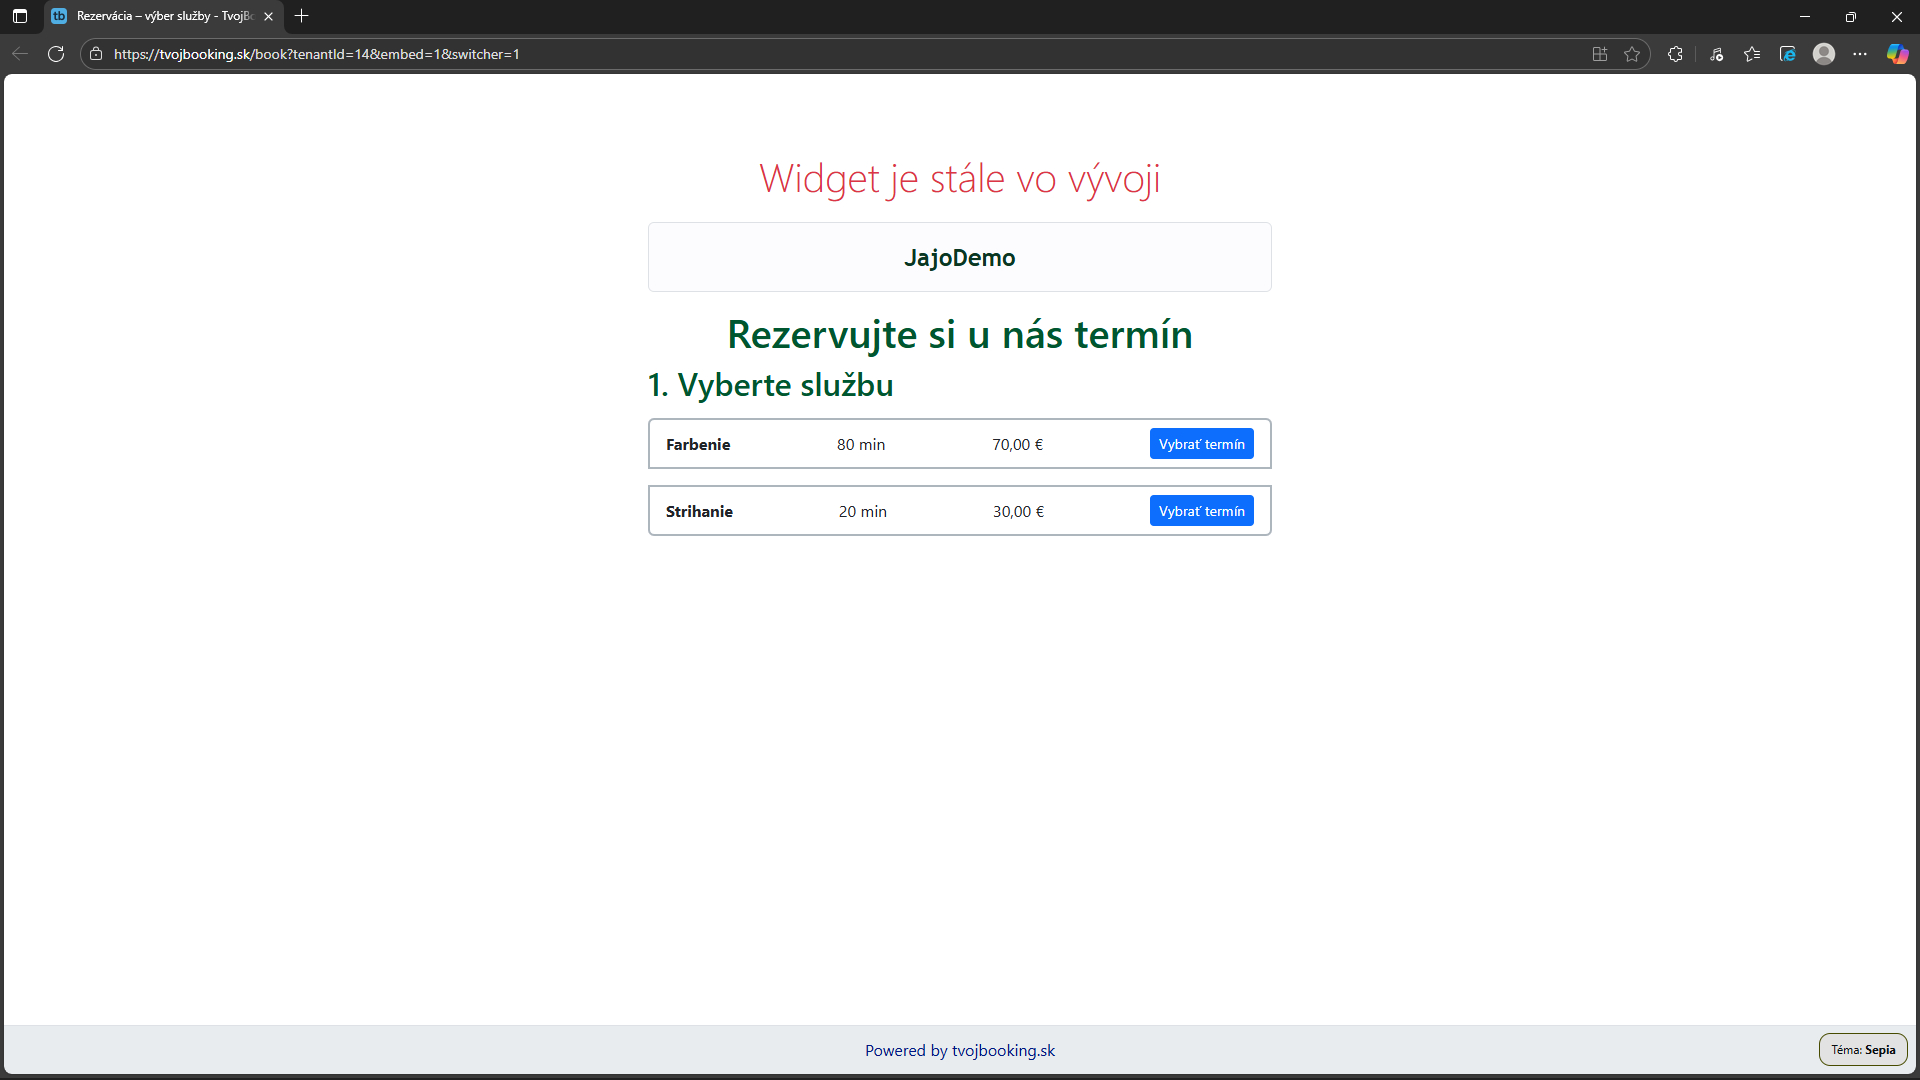Open the tab actions menu icon
This screenshot has width=1920, height=1080.
20,16
